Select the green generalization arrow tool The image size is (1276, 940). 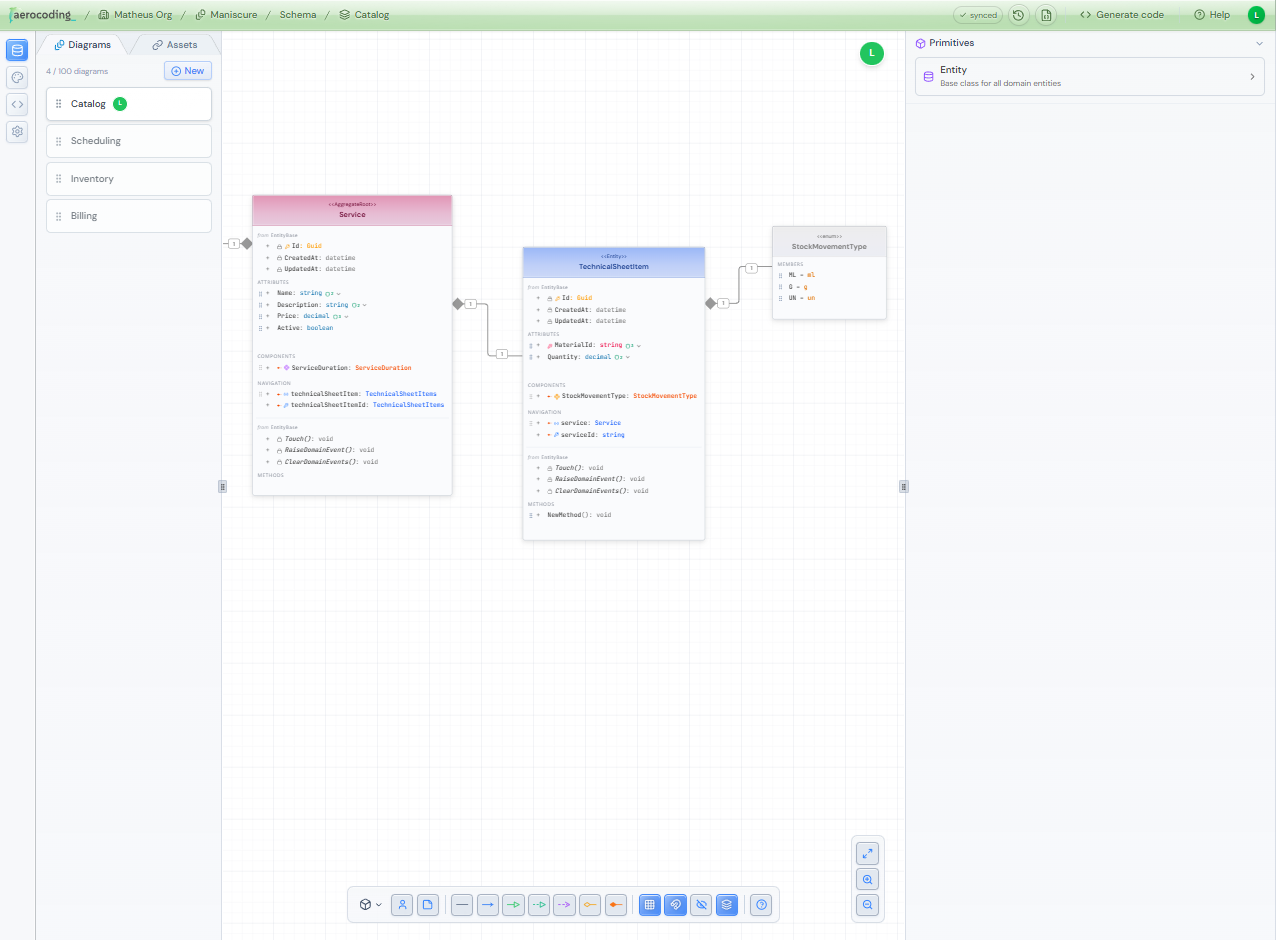(513, 904)
